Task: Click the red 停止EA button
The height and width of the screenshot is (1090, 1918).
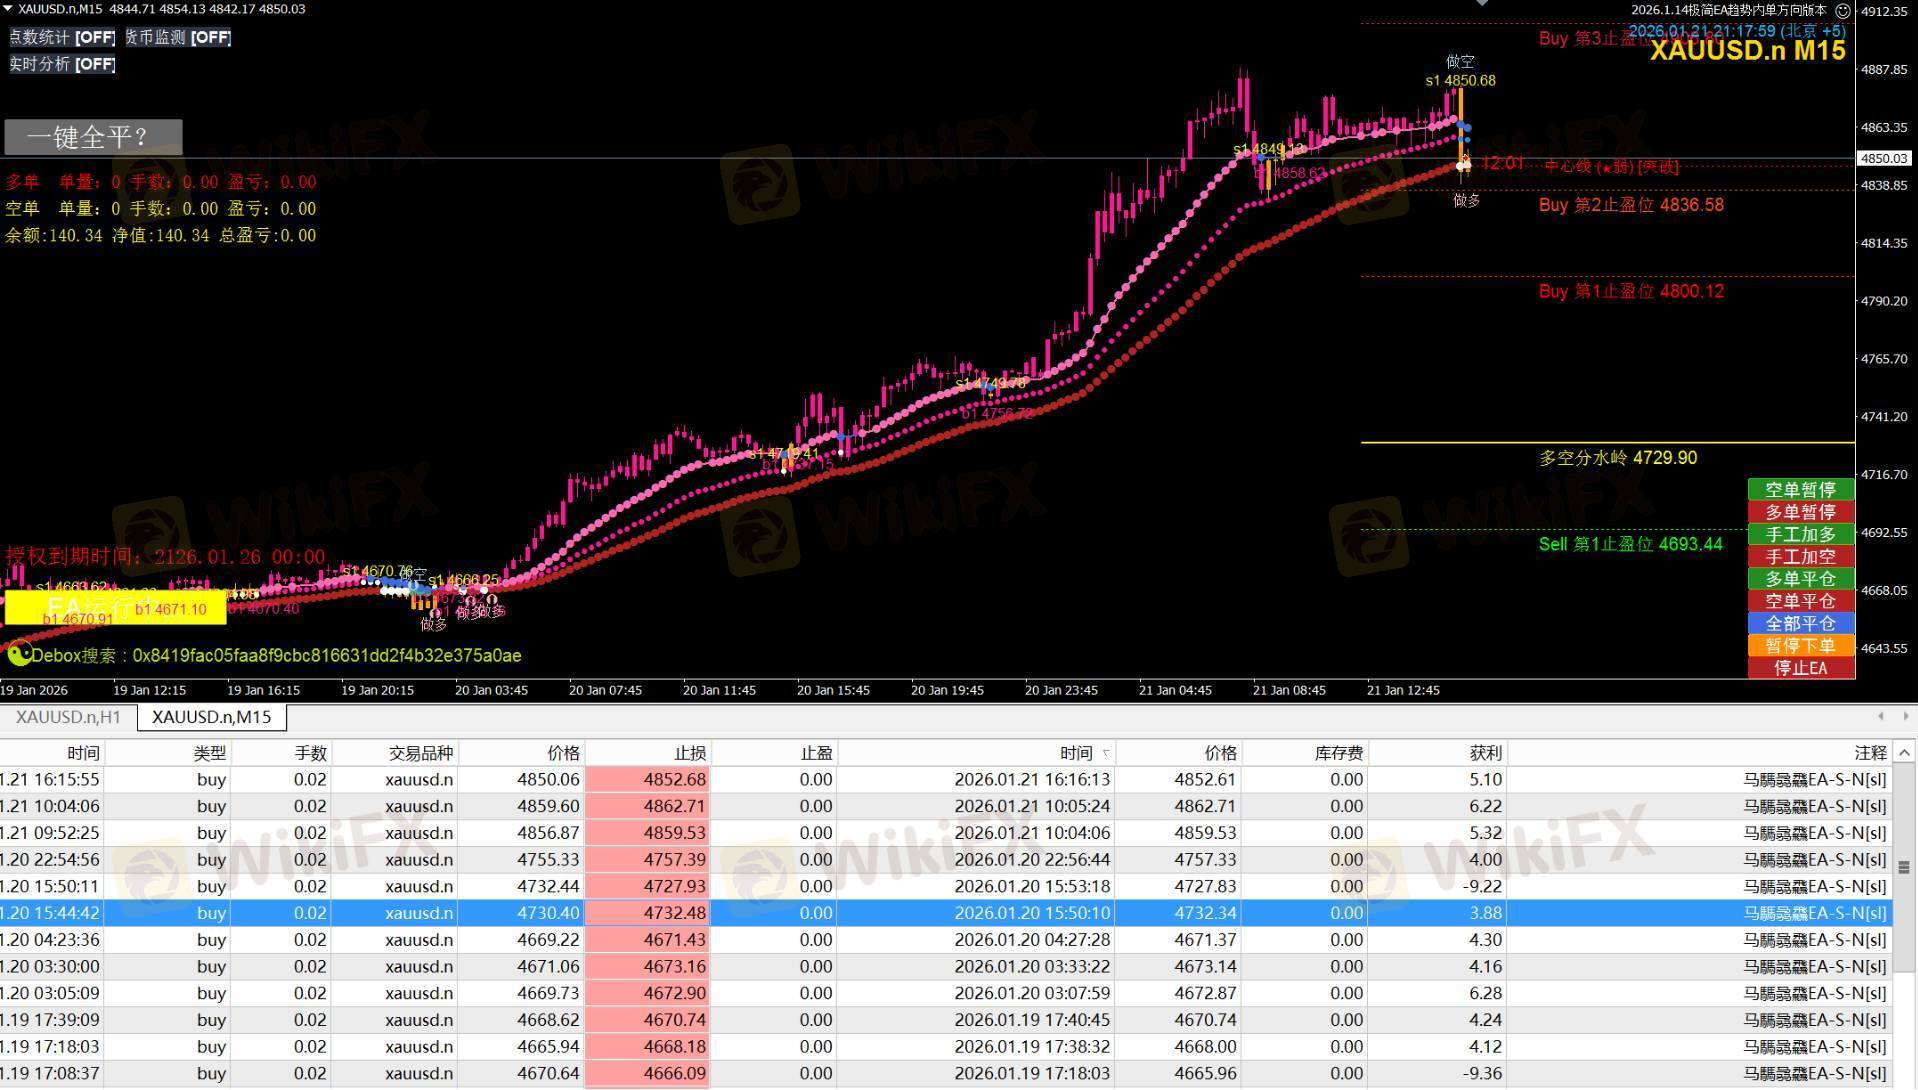Action: point(1800,668)
